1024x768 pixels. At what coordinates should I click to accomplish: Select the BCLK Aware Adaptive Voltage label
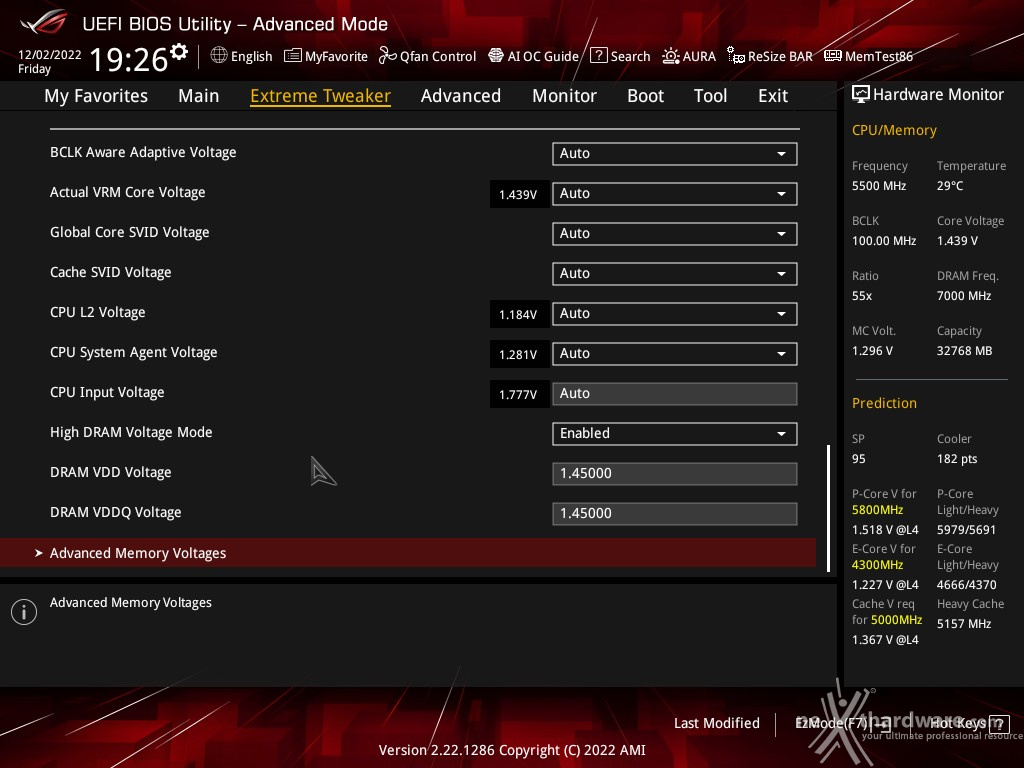click(143, 152)
